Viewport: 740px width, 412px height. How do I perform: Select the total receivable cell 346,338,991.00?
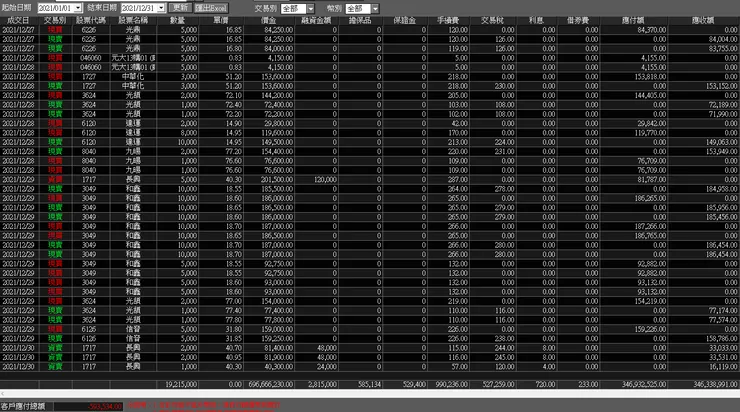[704, 385]
